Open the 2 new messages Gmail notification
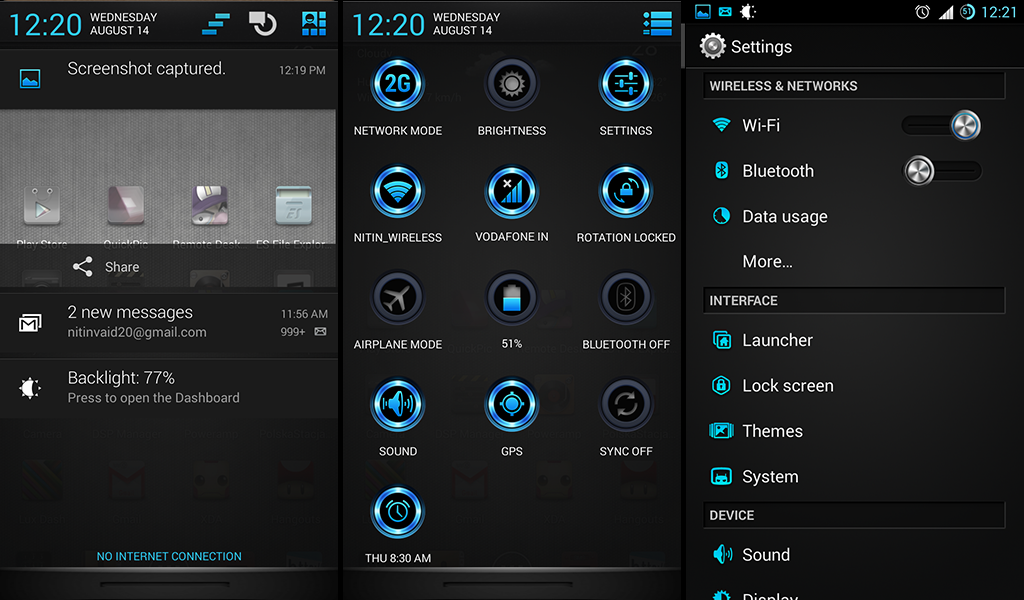This screenshot has width=1024, height=600. (x=168, y=323)
